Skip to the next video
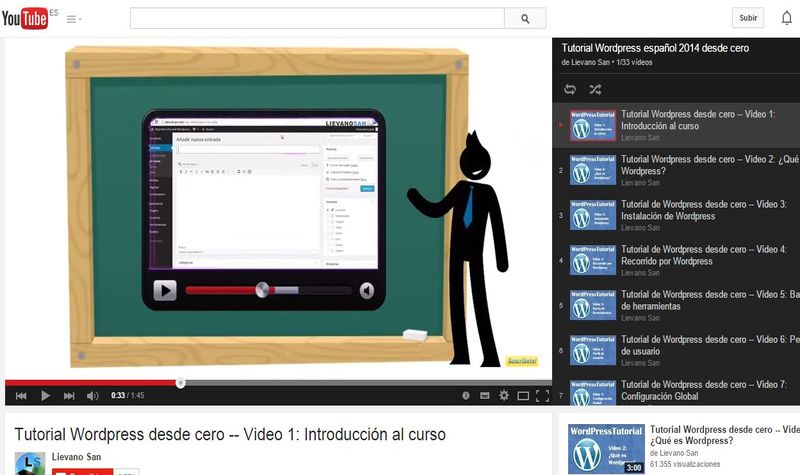The image size is (800, 475). [x=69, y=396]
